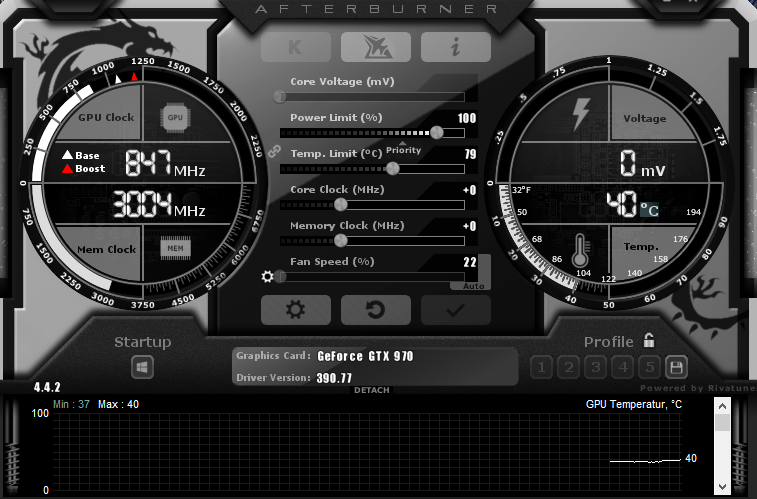Click the Fan Speed slider track
757x499 pixels.
click(x=372, y=277)
